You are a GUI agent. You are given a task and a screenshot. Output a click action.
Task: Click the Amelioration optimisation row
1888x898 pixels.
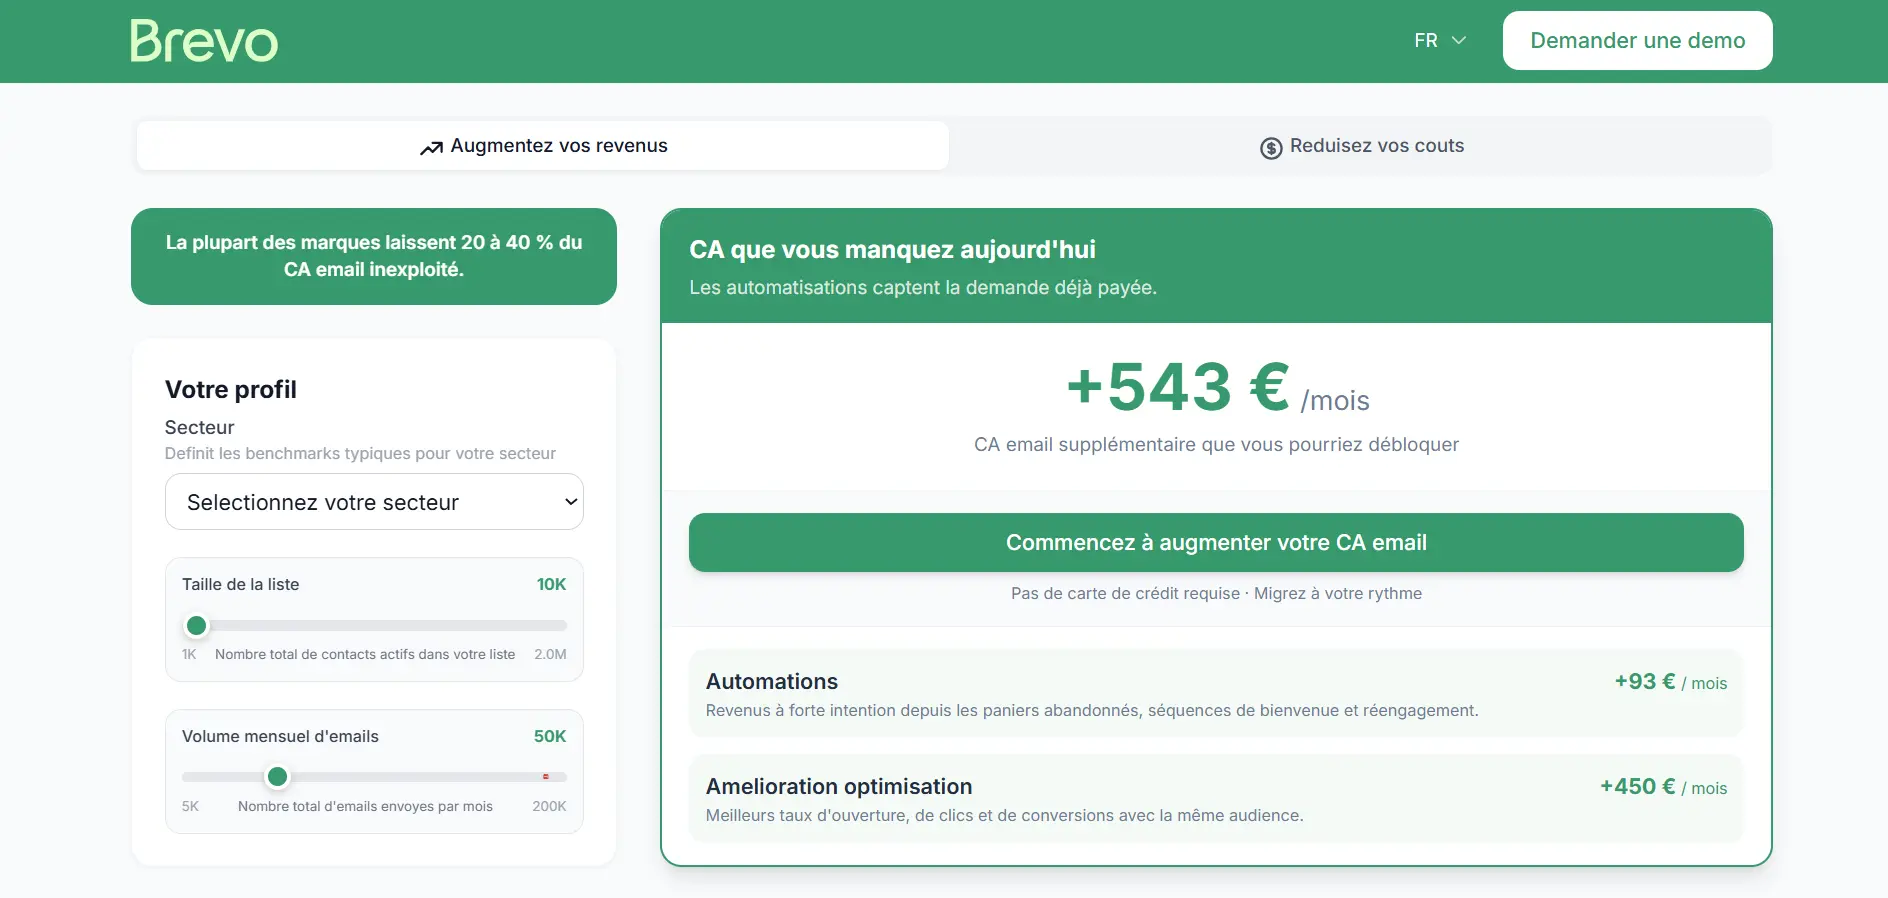1215,798
